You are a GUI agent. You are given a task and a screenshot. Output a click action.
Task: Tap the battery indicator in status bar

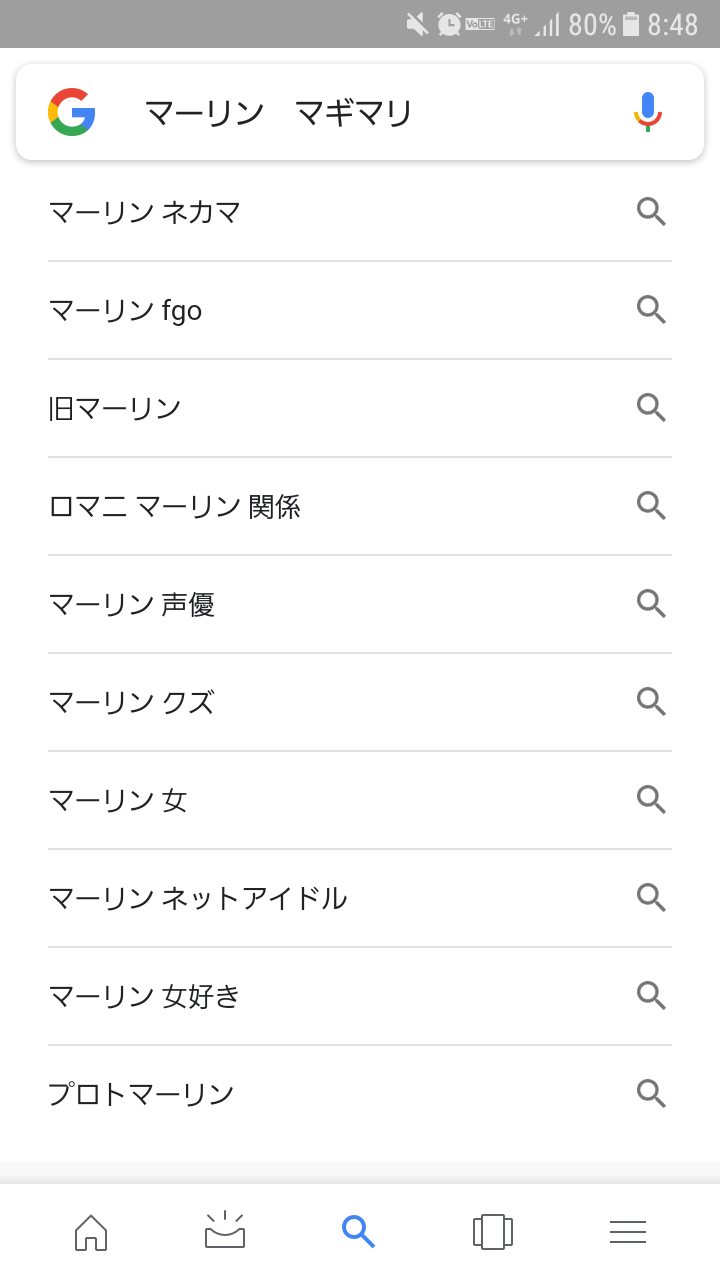[631, 24]
